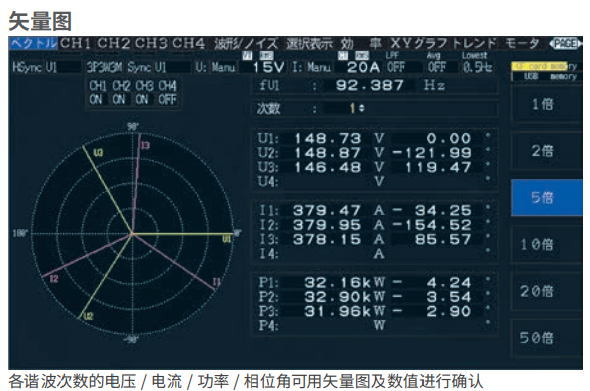Viewport: 590px width, 391px height.
Task: Click I3 current value 378.15
Action: tap(327, 239)
